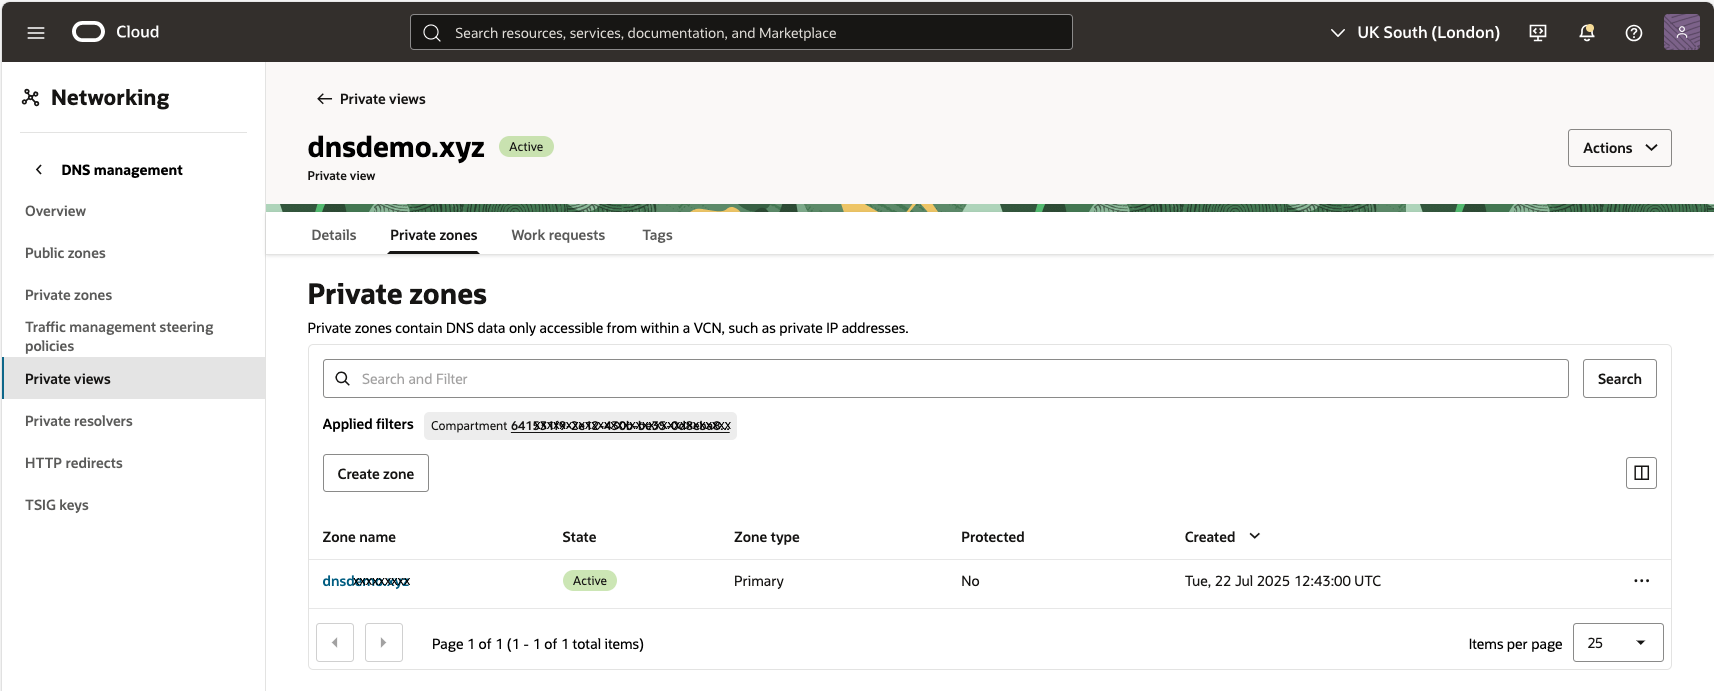Open the hamburger navigation menu
The width and height of the screenshot is (1714, 691).
coord(36,33)
